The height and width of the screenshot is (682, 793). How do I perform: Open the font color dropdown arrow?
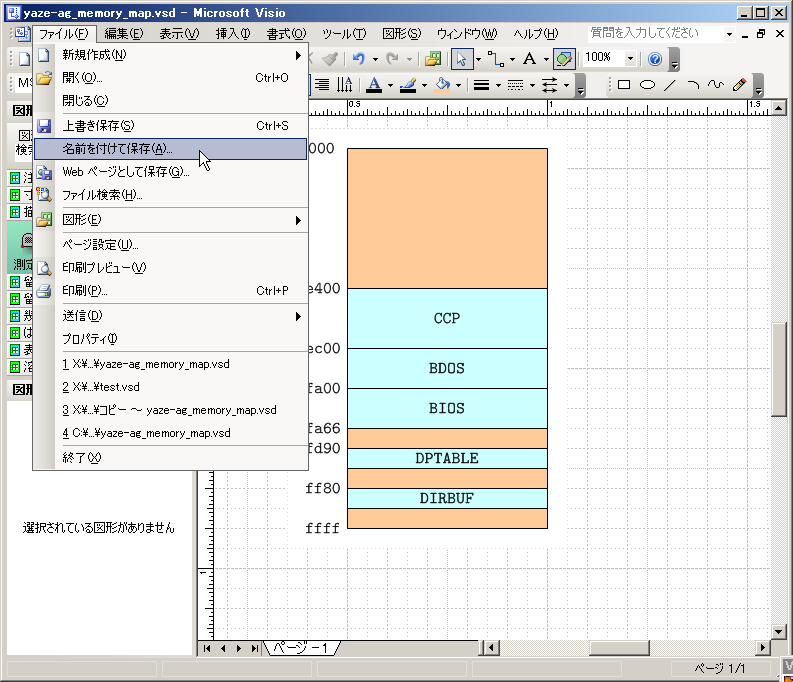click(x=390, y=85)
